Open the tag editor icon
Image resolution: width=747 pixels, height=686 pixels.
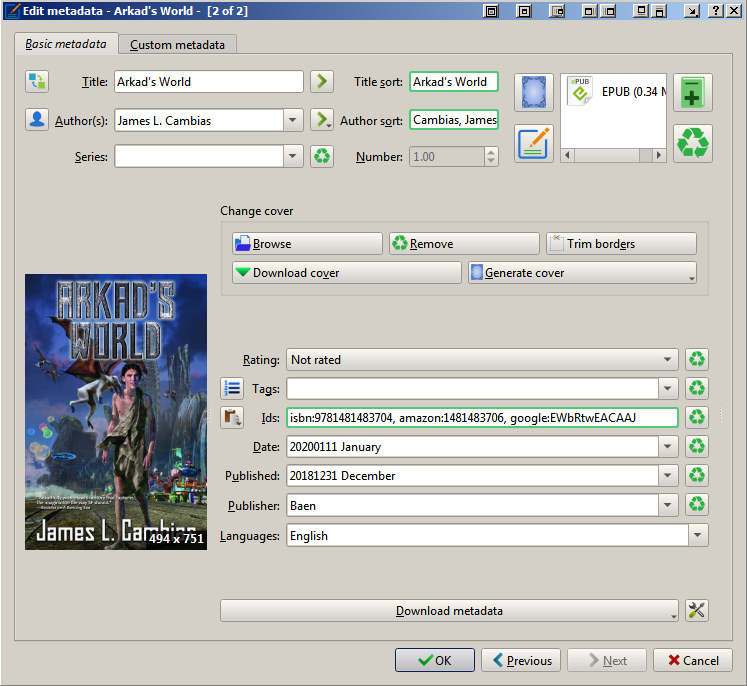pyautogui.click(x=232, y=388)
